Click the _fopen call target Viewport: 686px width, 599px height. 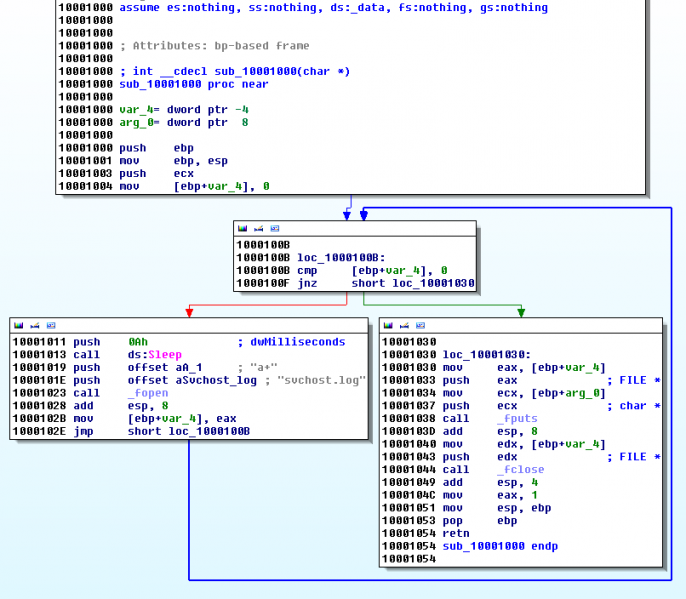148,394
